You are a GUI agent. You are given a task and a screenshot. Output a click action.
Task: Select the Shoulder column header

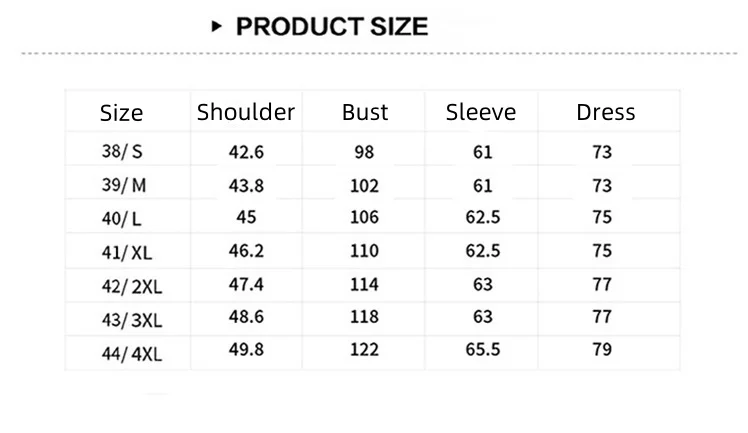pyautogui.click(x=246, y=112)
